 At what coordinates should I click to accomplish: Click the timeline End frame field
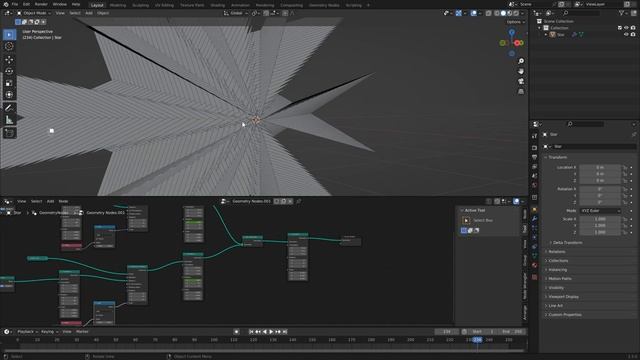pyautogui.click(x=512, y=332)
